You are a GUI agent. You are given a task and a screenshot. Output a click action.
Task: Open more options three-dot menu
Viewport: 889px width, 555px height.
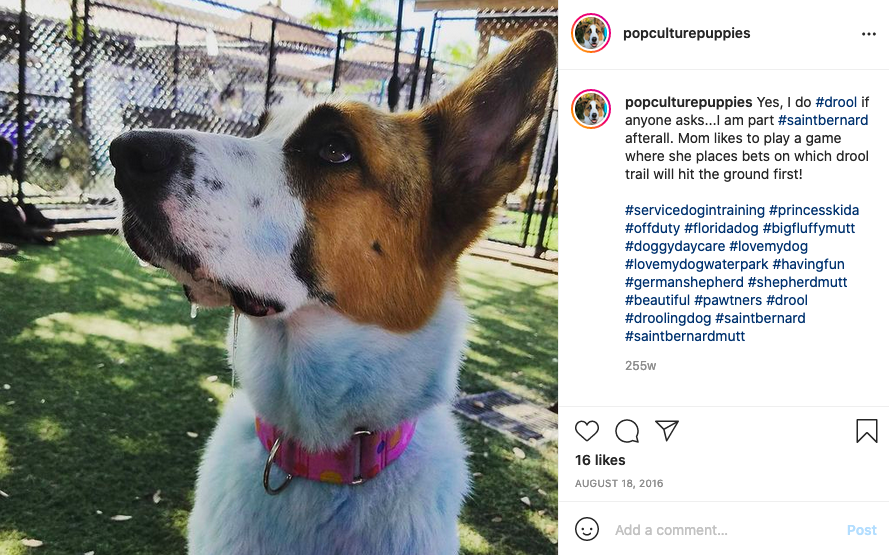click(869, 34)
